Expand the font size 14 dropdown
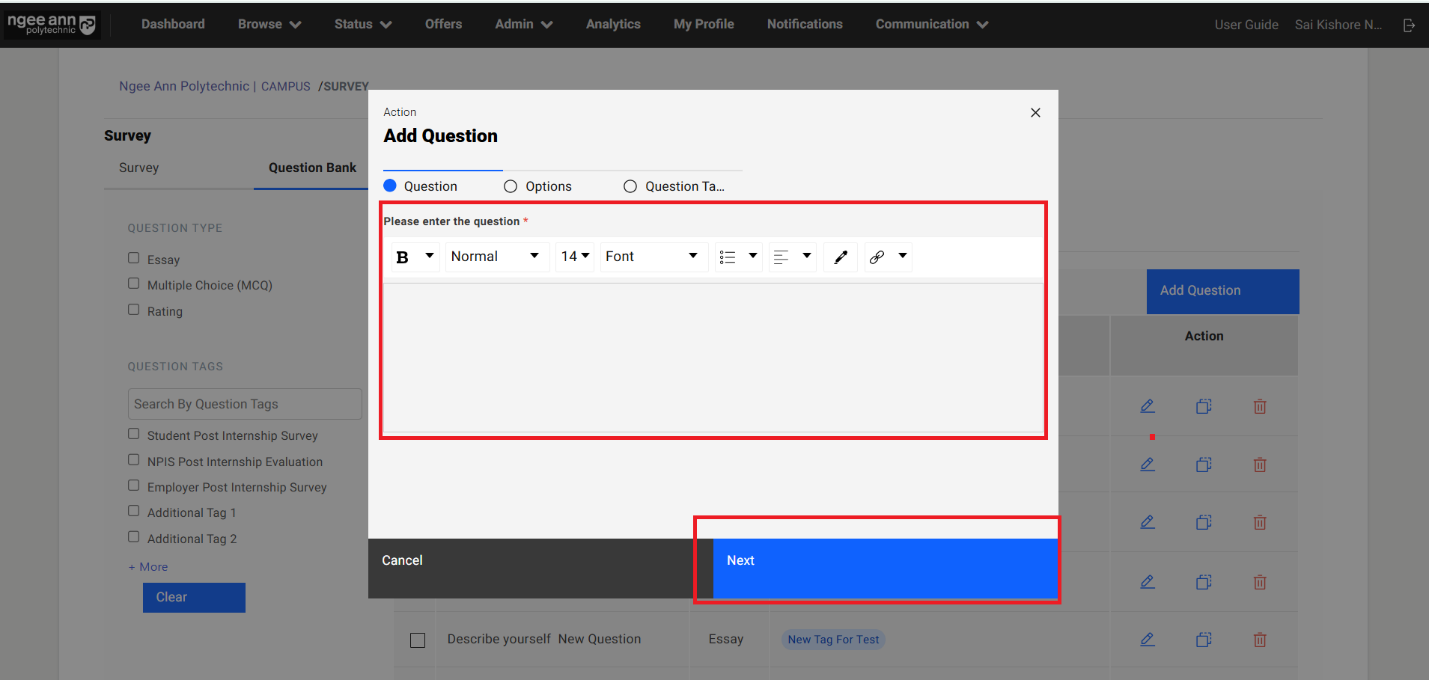1429x680 pixels. pos(576,257)
